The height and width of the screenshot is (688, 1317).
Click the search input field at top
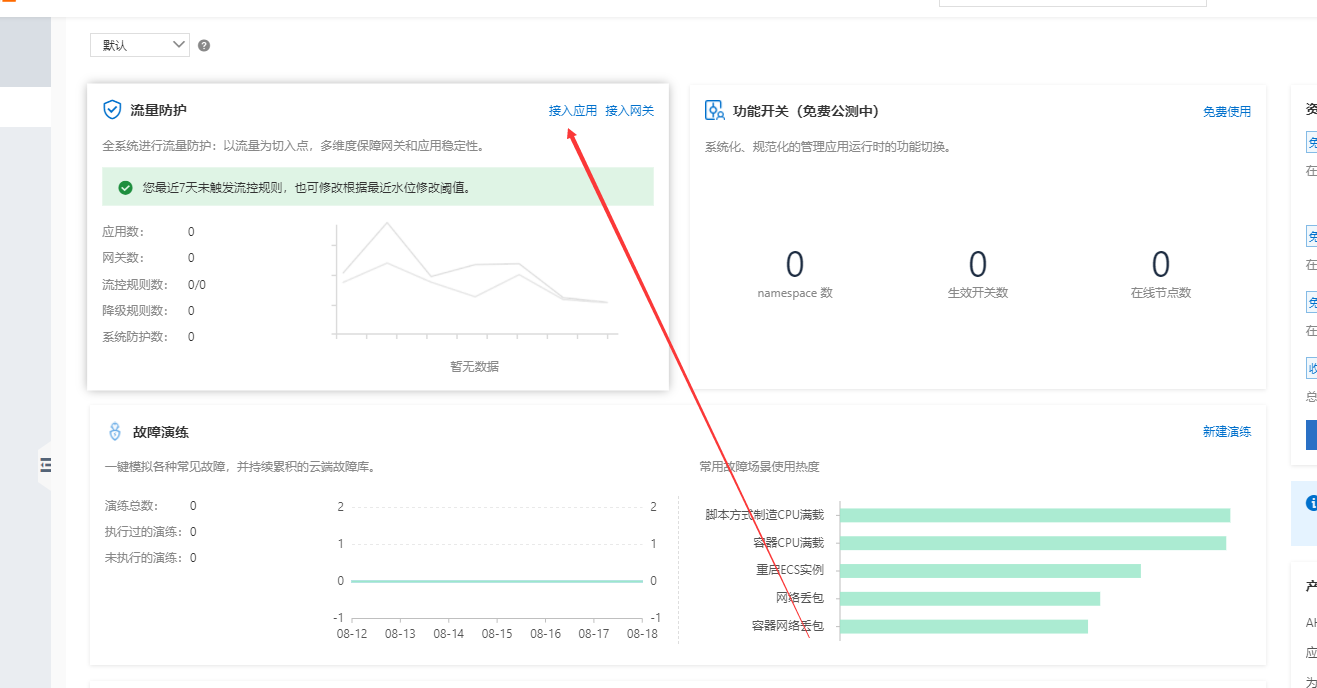coord(1073,3)
